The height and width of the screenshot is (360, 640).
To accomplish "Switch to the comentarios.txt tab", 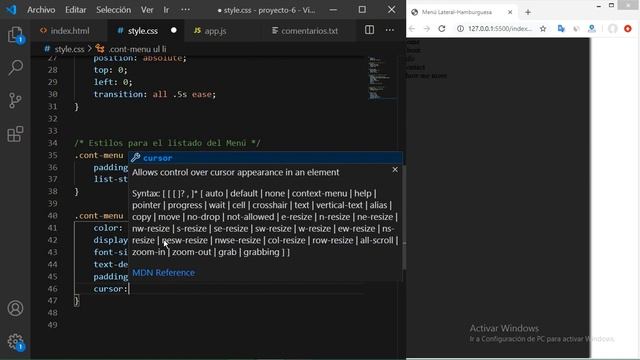I will [309, 31].
